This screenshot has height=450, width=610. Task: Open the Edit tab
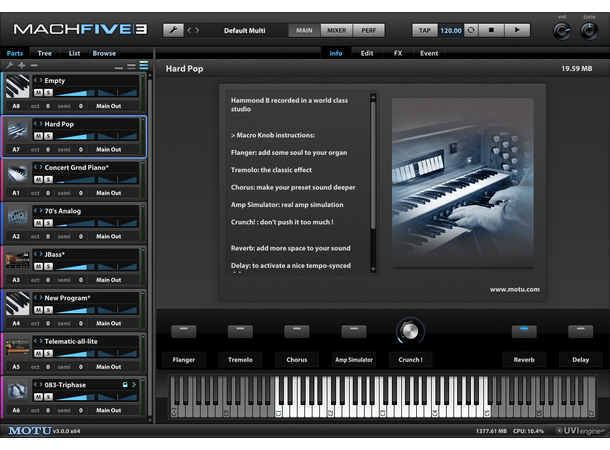point(367,53)
